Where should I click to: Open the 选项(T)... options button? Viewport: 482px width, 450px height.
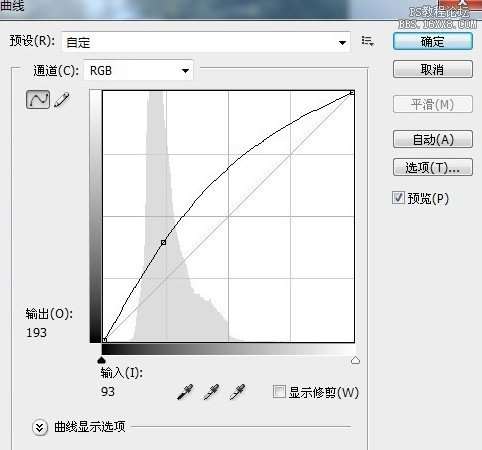coord(433,167)
